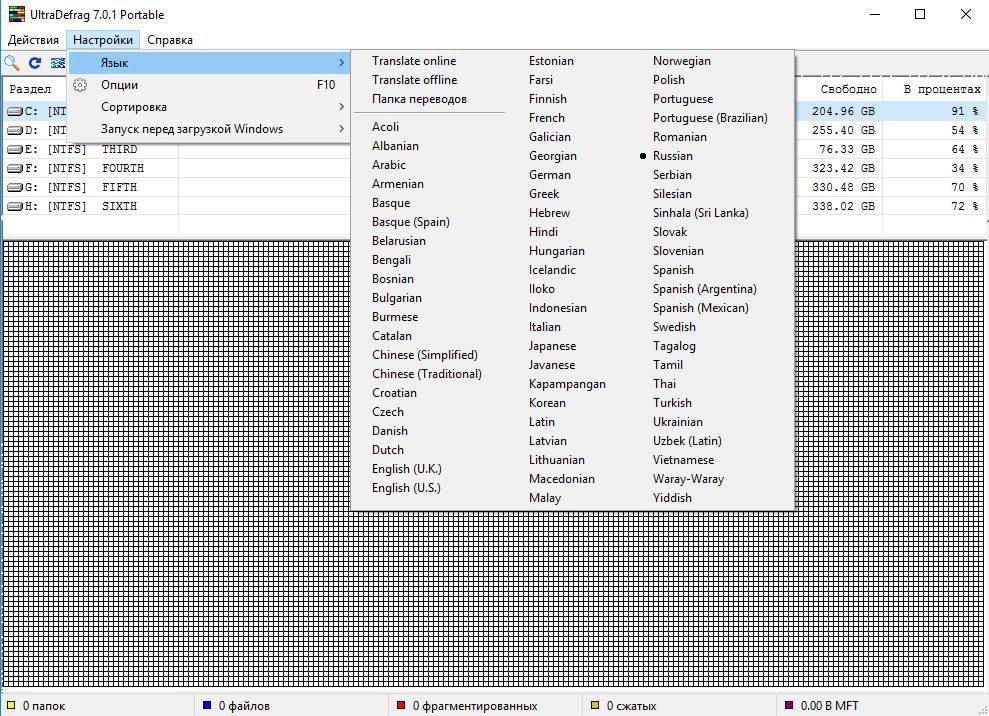Select Chinese (Traditional) language

click(x=426, y=374)
